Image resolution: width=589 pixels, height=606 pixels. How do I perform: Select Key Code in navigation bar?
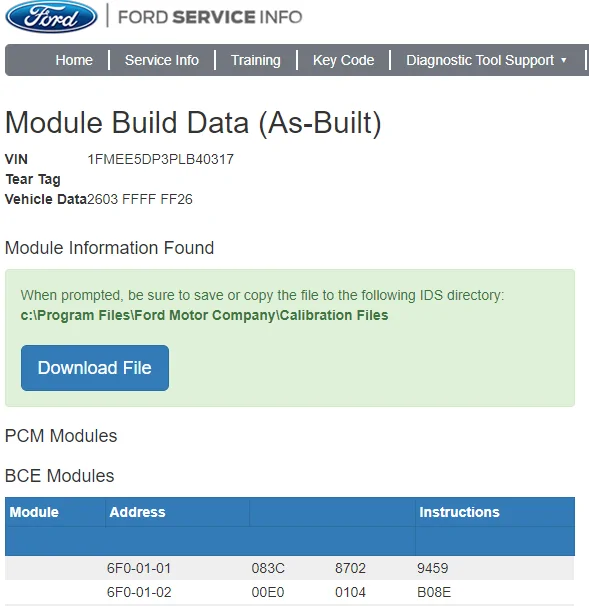pos(343,60)
